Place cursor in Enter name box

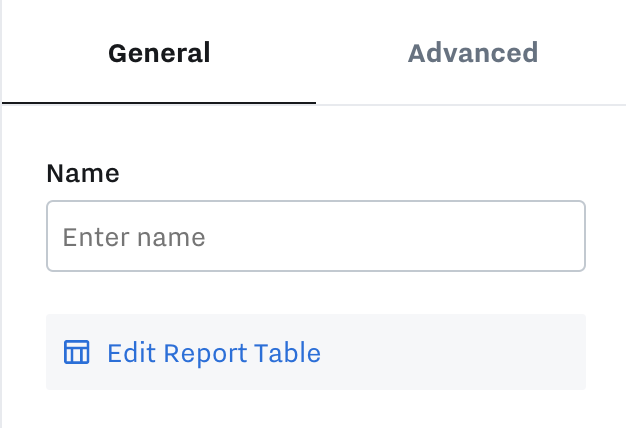pyautogui.click(x=316, y=236)
